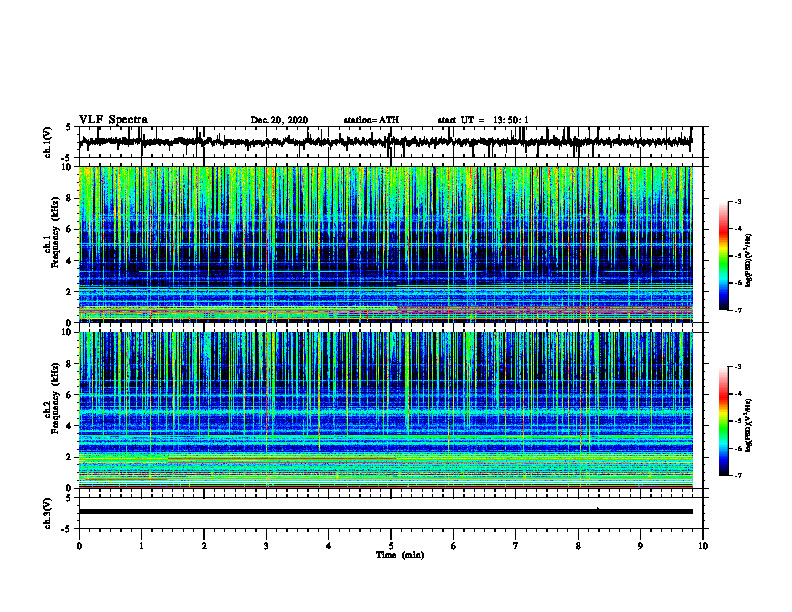Click the '4' kHz tick on ch.2 spectrogram
Screen dimensions: 792x612
pos(69,426)
